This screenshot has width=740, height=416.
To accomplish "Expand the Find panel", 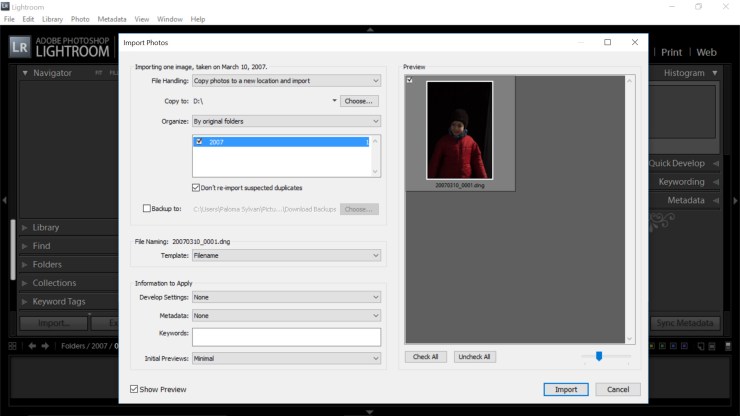I will tap(25, 246).
